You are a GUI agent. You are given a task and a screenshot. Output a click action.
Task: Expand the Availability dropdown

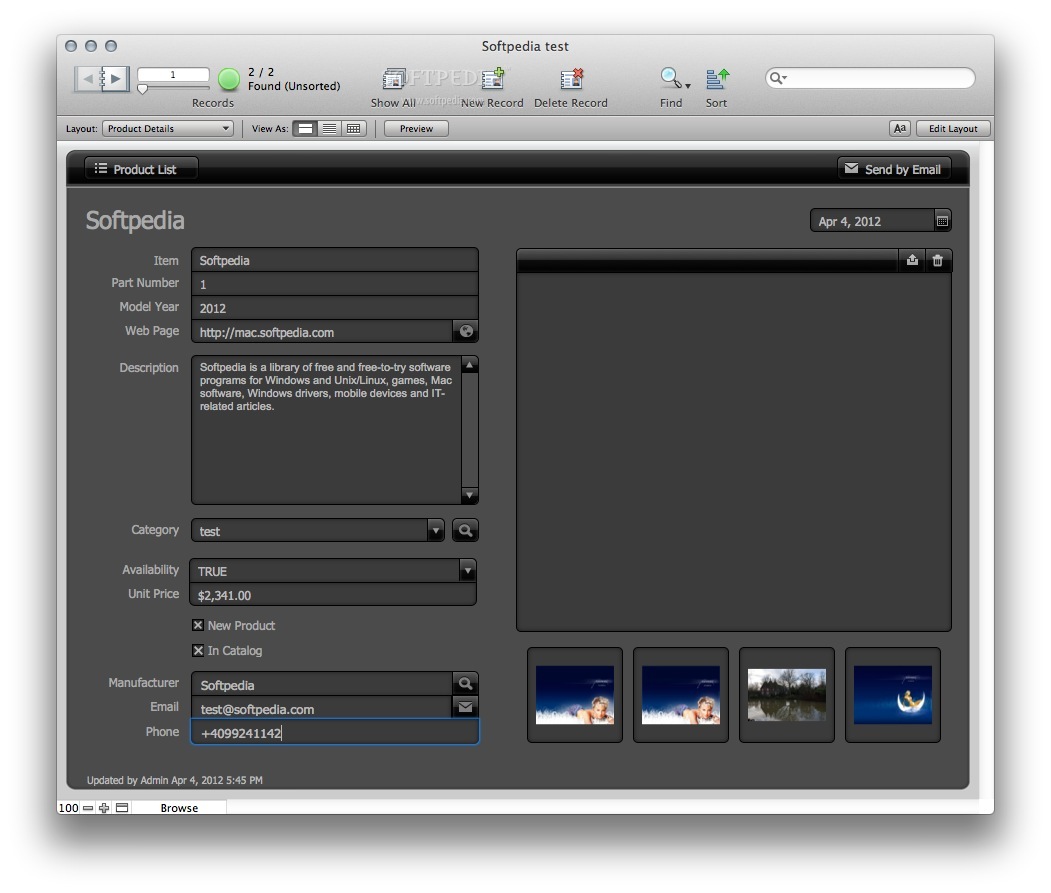click(x=466, y=570)
